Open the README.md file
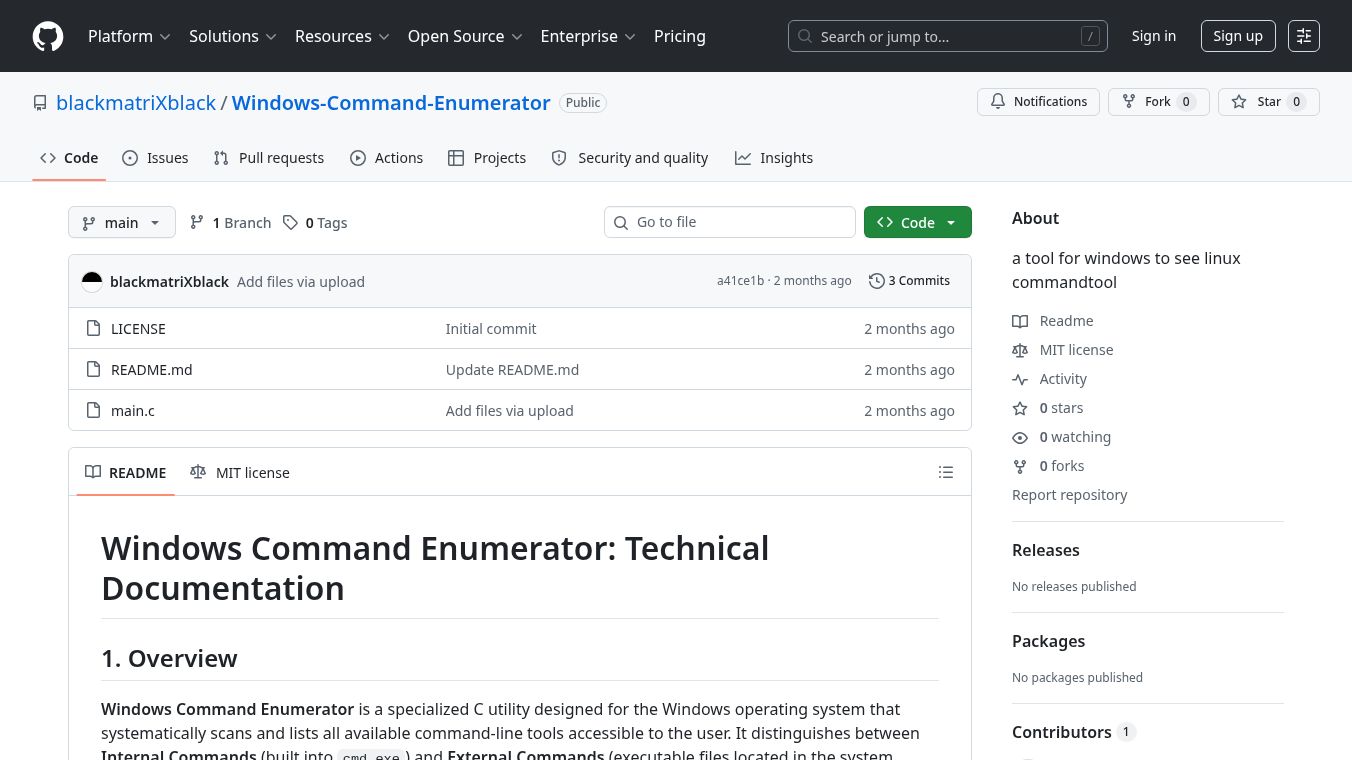The width and height of the screenshot is (1352, 760). coord(152,370)
